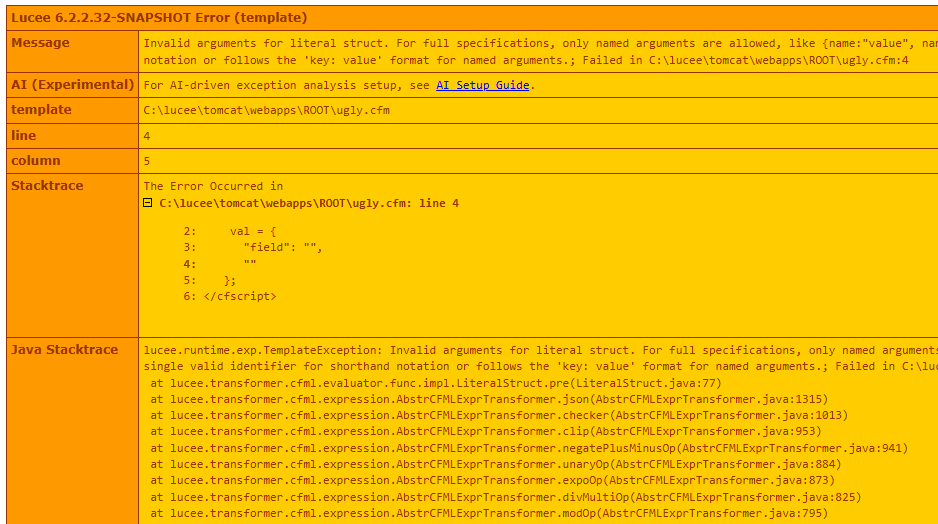This screenshot has width=938, height=524.
Task: Click the Lucee 6.2.2.32-SNAPSHOT Error header
Action: click(x=159, y=17)
